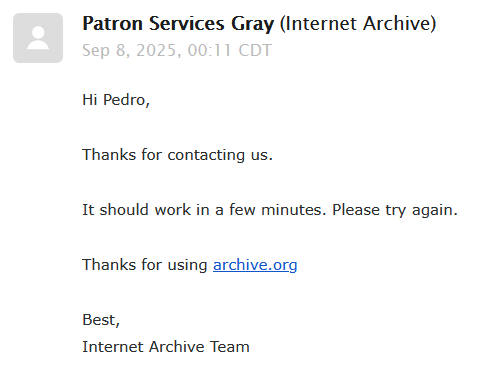Select the (Internet Archive) organization label

[x=358, y=24]
